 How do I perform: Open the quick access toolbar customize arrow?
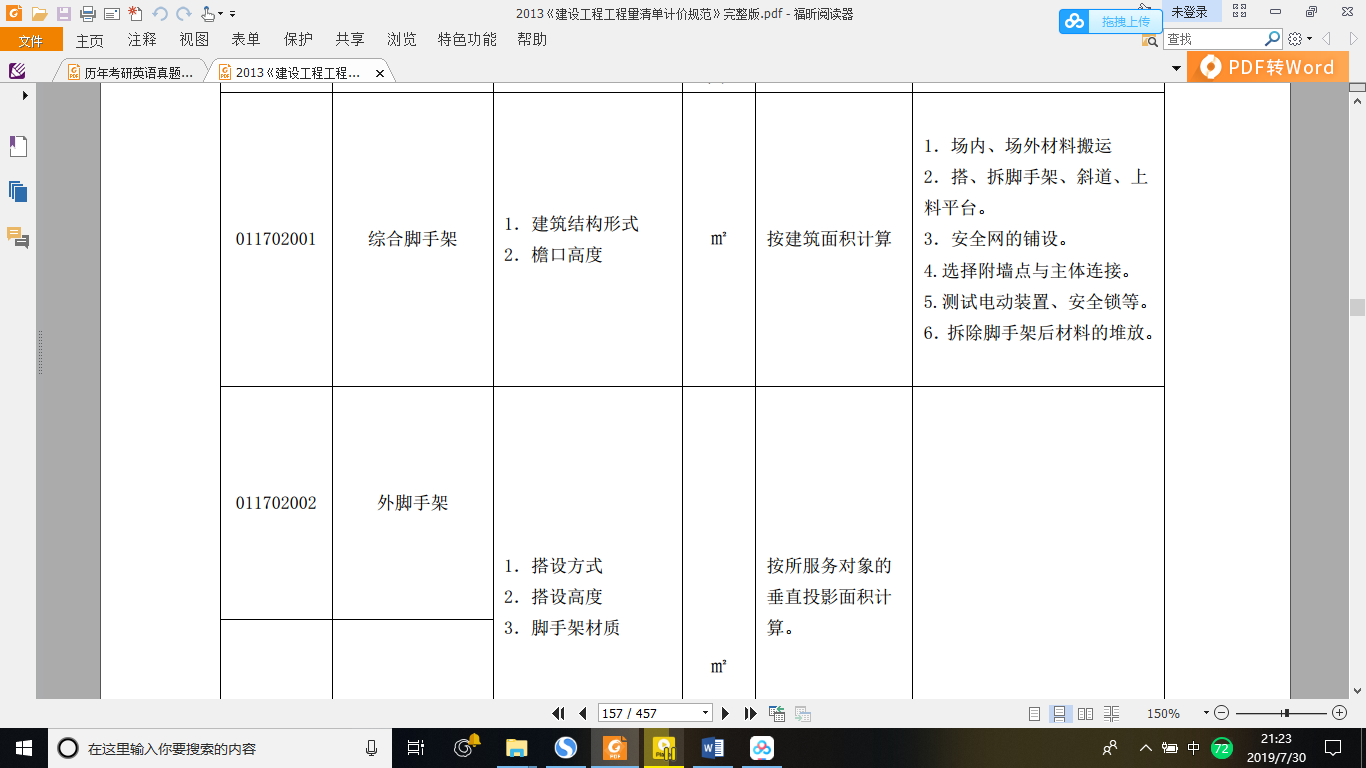coord(233,14)
